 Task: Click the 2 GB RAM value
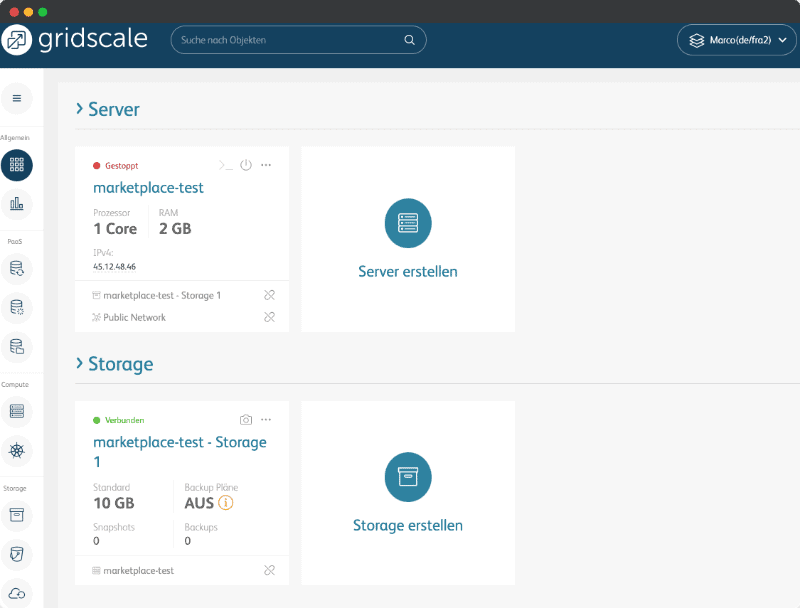(175, 229)
